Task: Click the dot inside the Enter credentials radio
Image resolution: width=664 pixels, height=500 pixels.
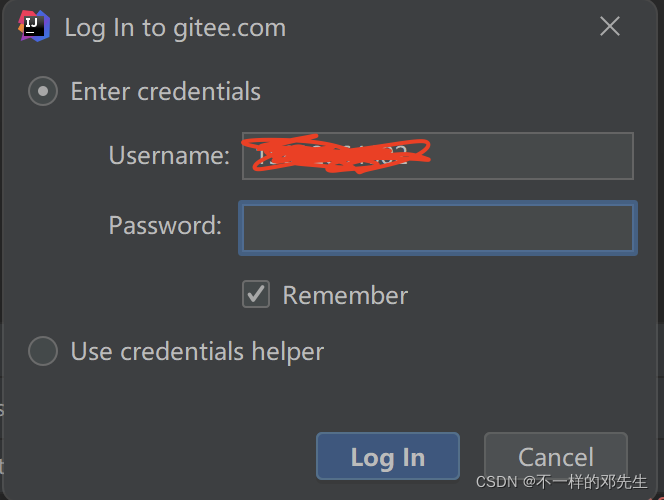Action: [43, 91]
